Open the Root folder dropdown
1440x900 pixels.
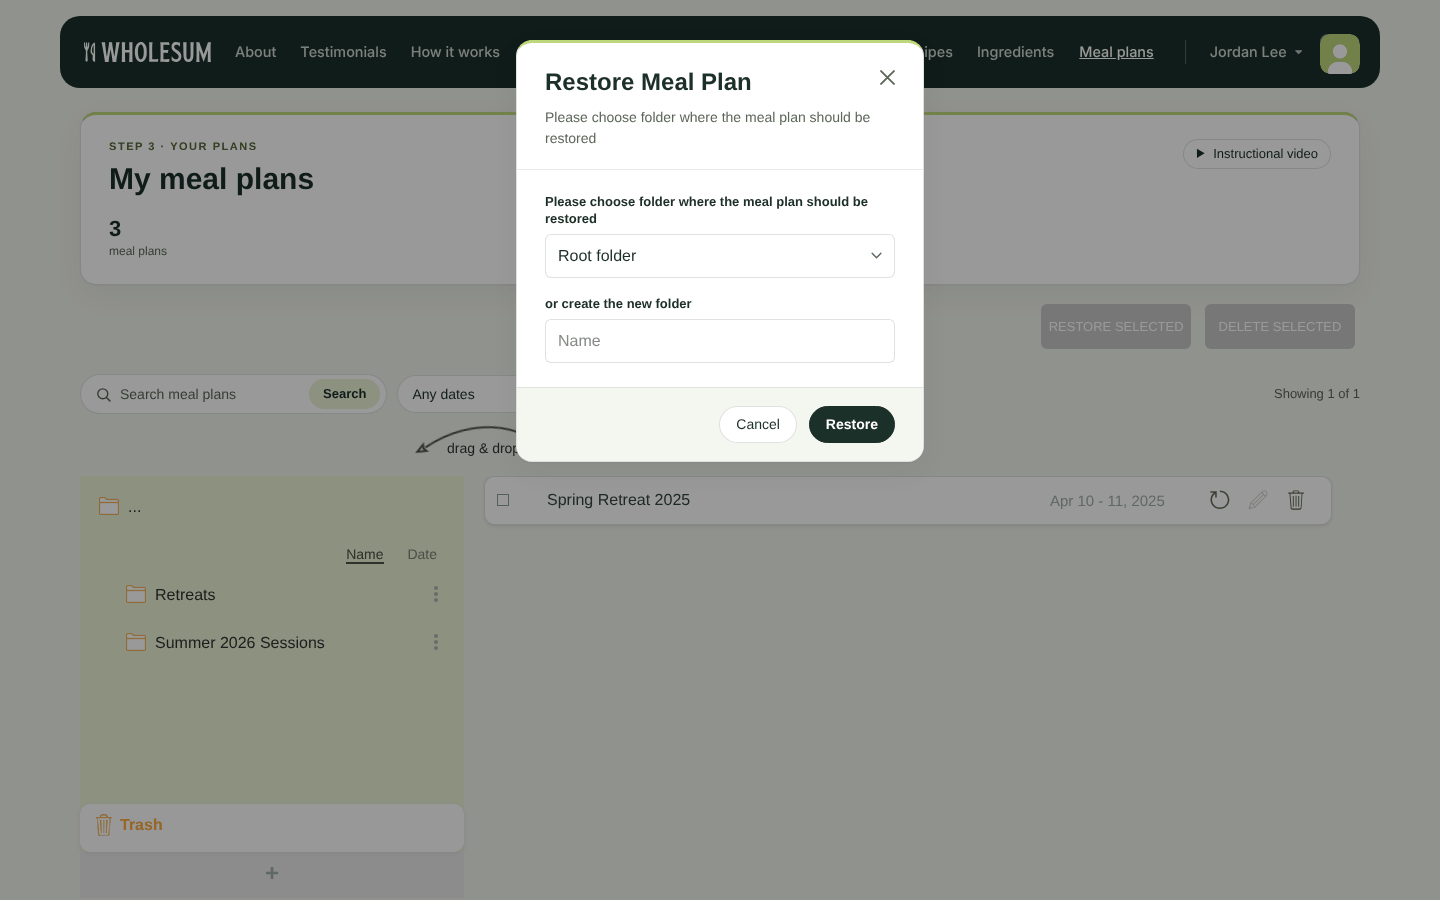(x=720, y=256)
